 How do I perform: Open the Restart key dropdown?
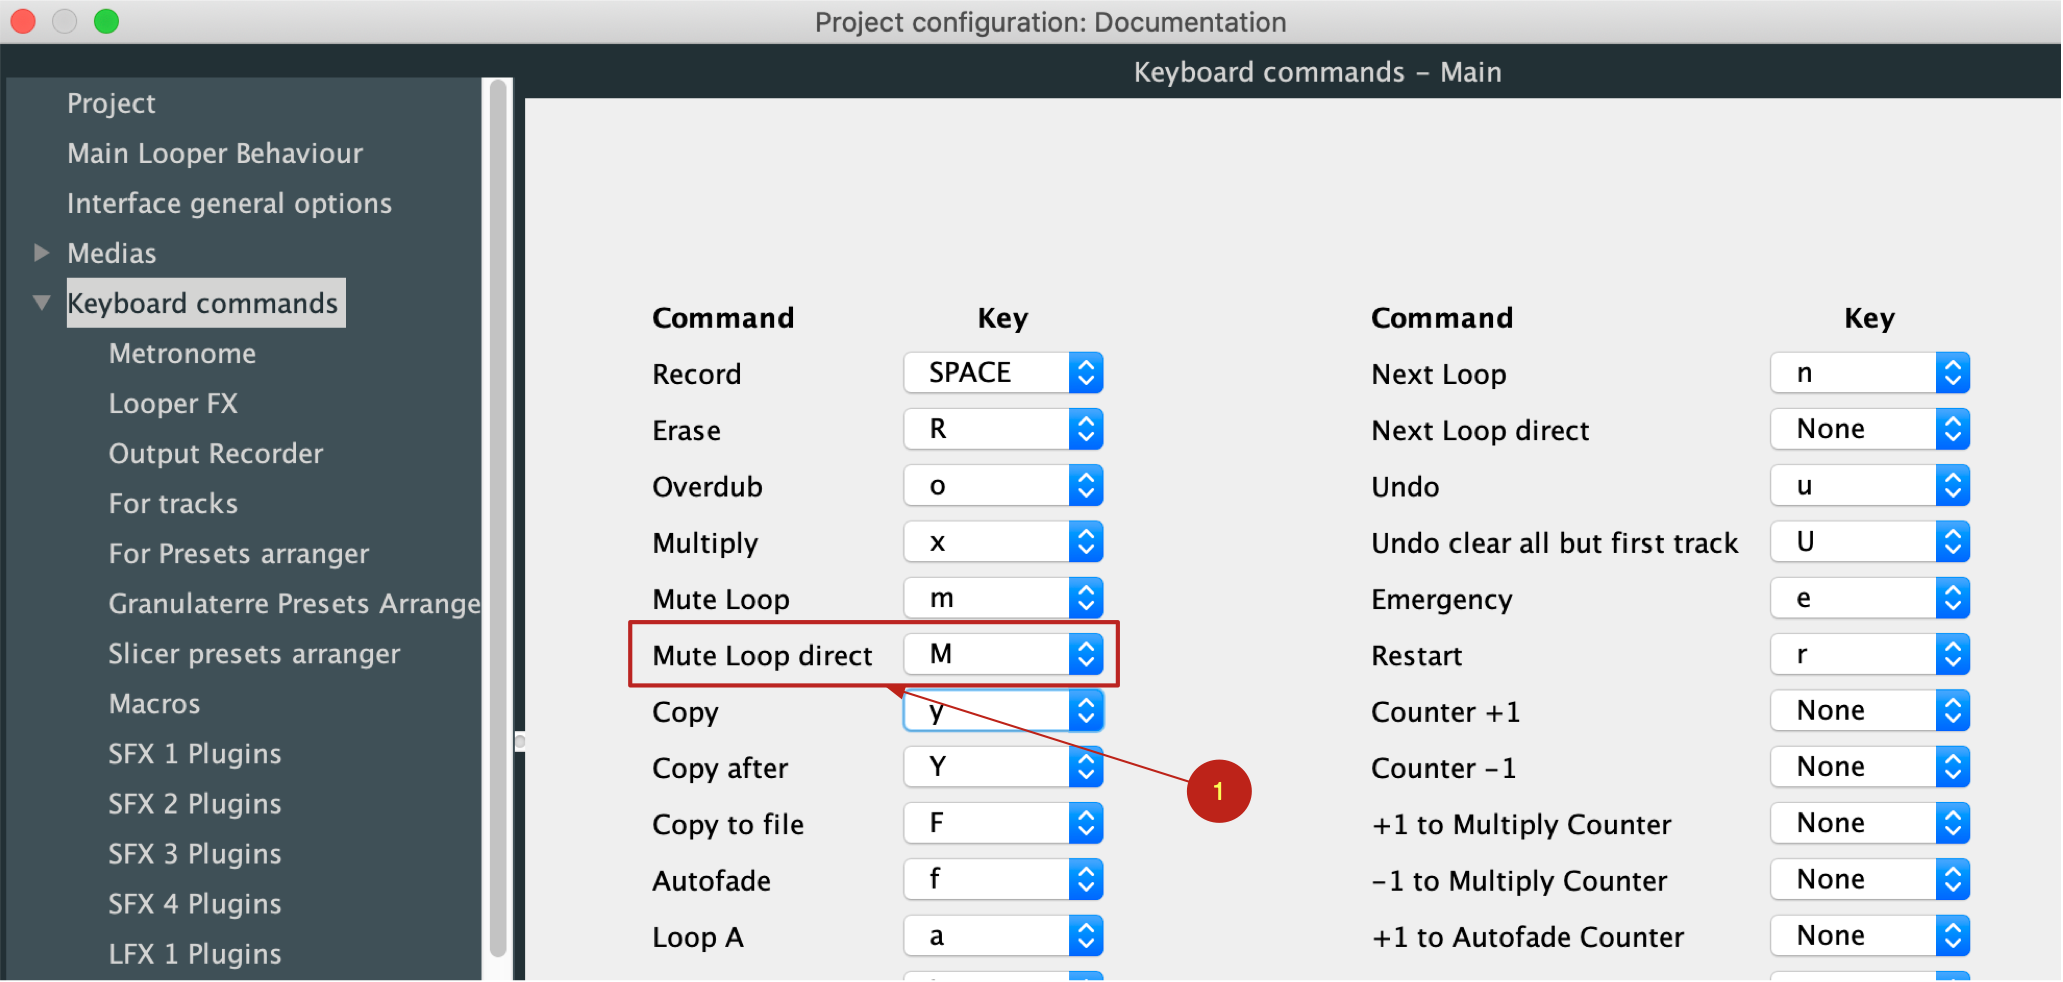click(1870, 654)
